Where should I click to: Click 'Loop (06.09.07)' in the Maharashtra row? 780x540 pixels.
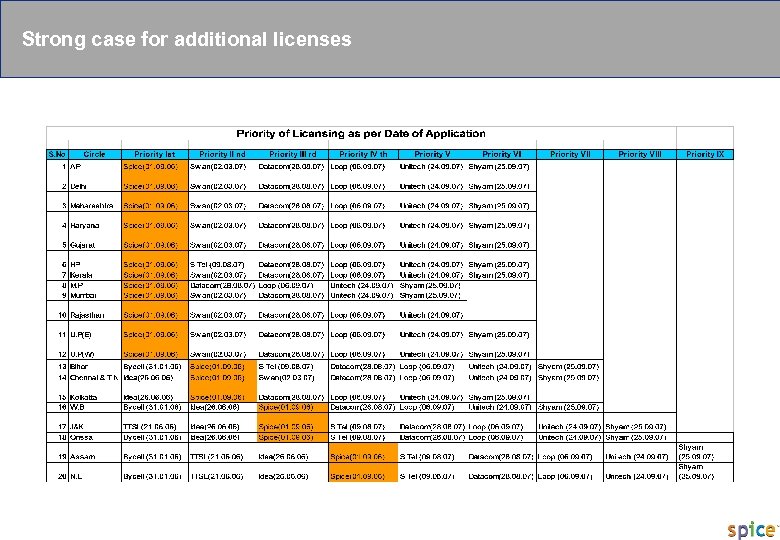click(358, 206)
